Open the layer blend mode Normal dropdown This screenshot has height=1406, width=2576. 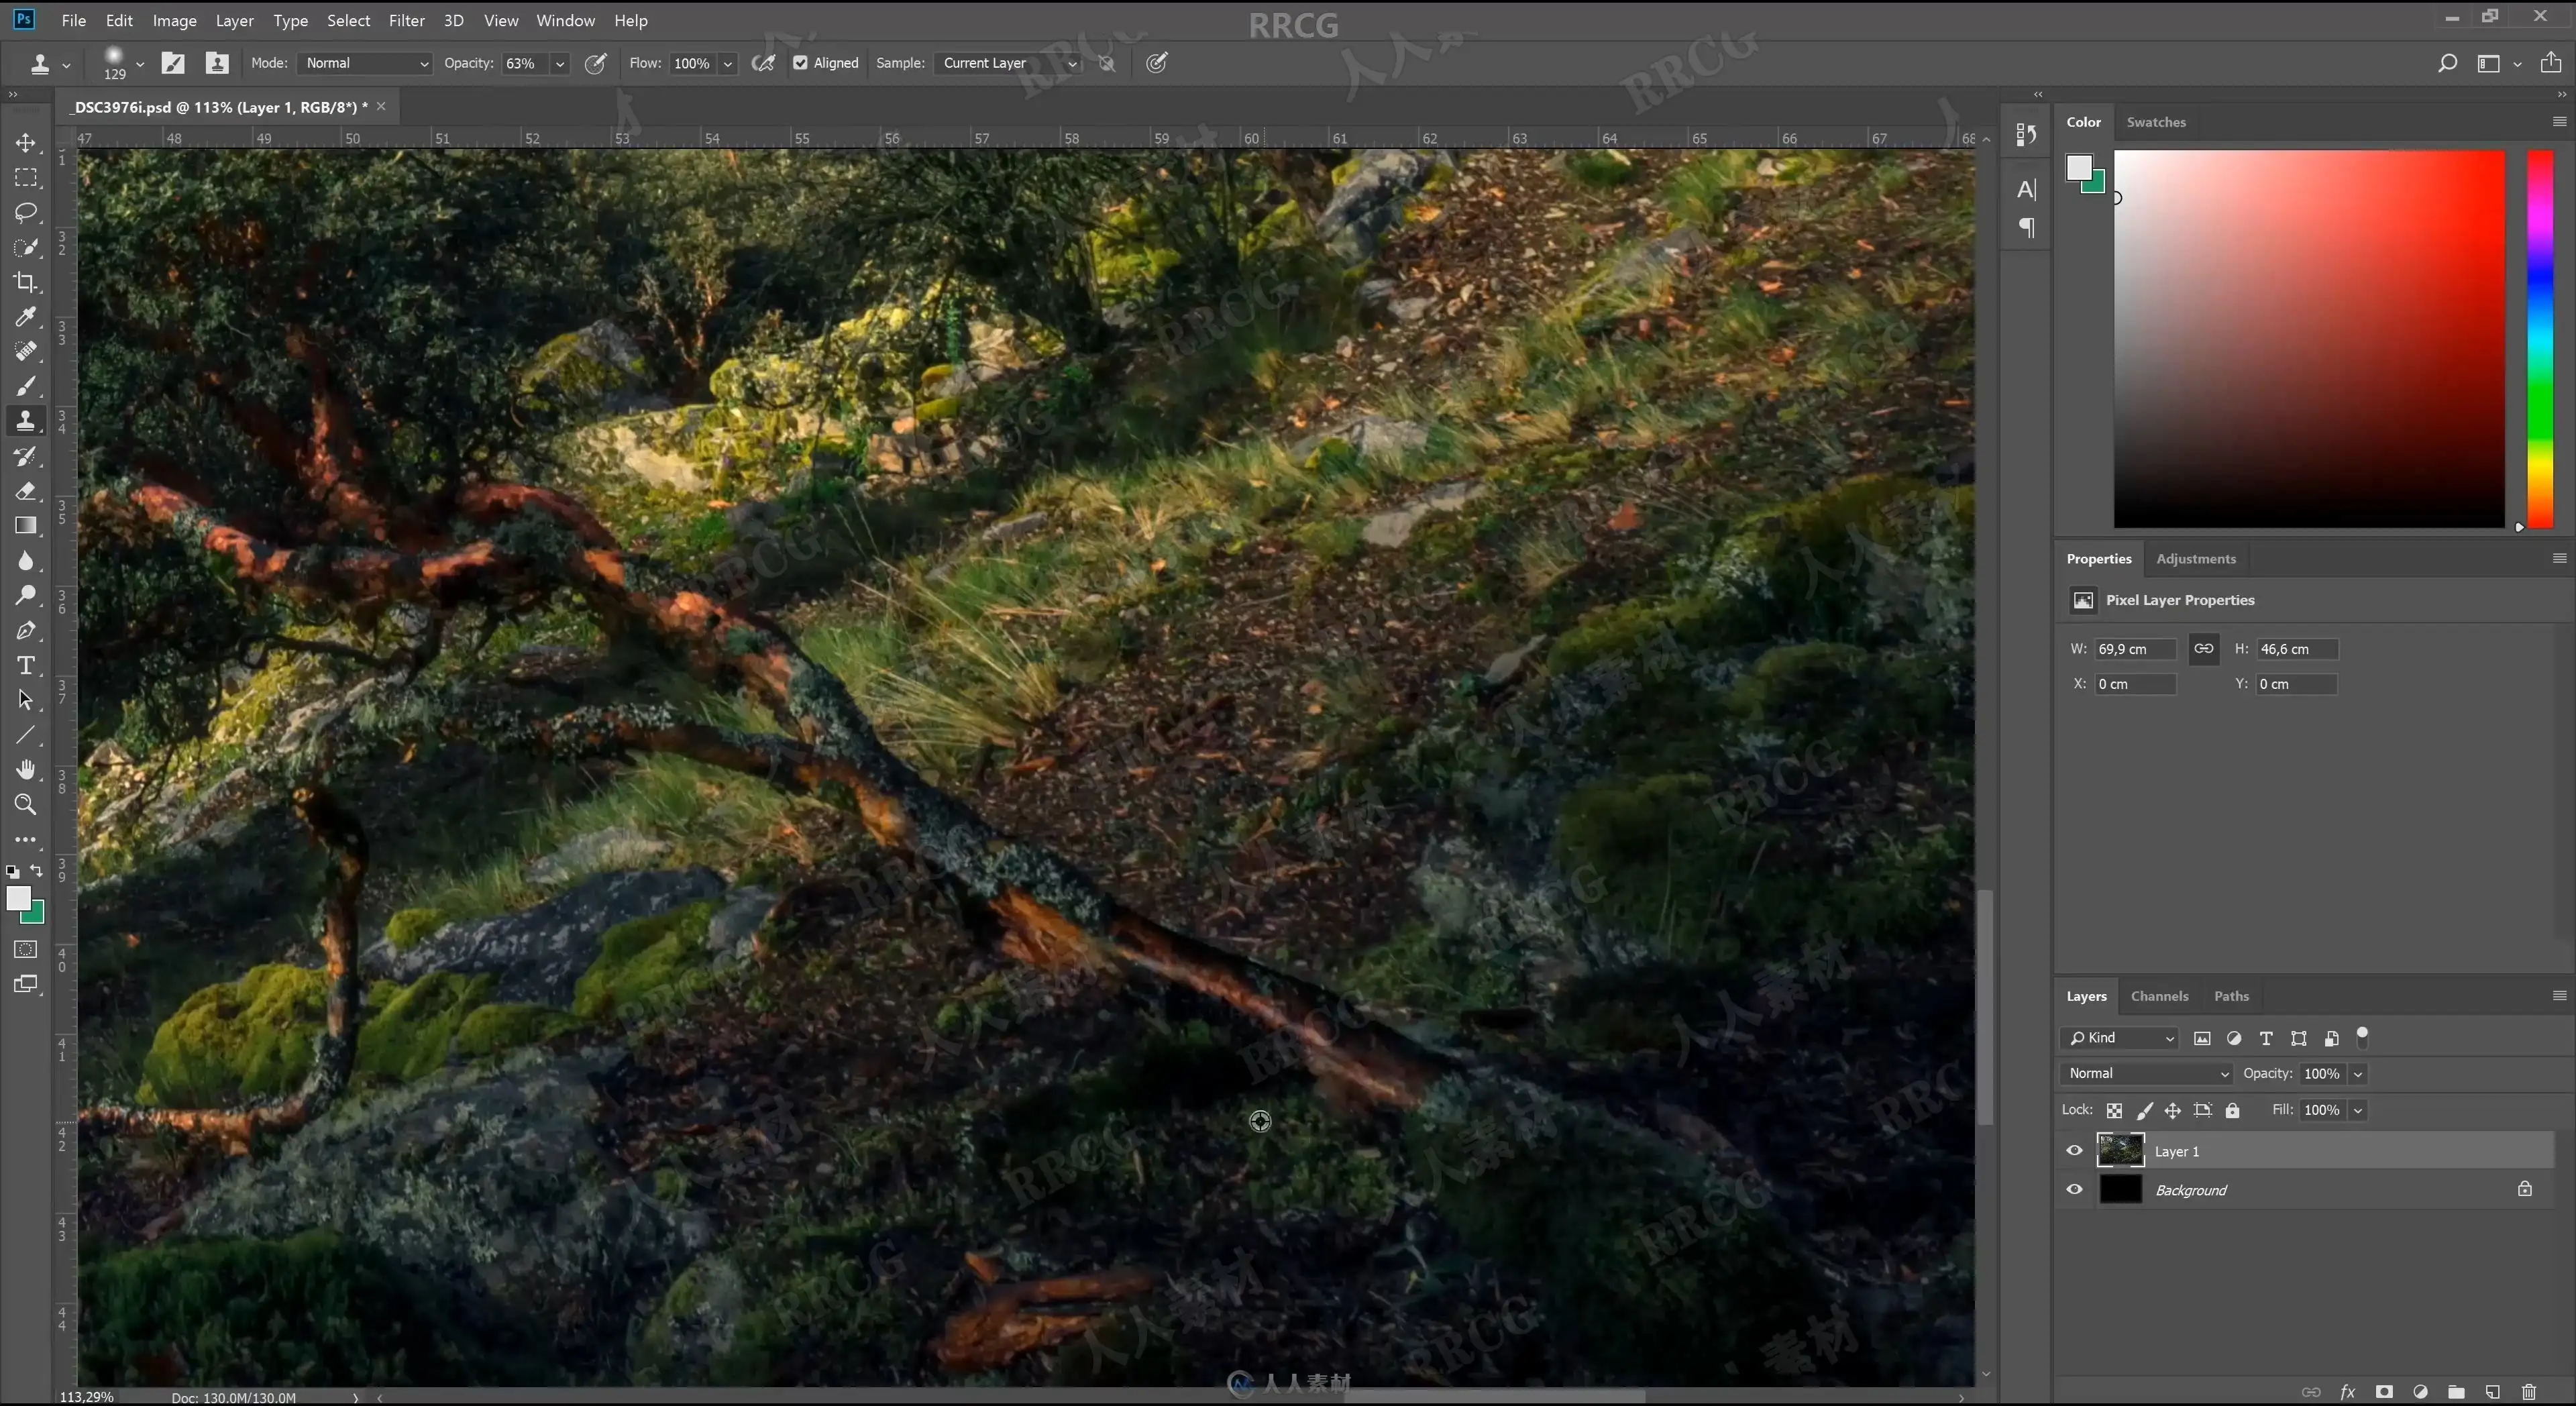point(2146,1073)
